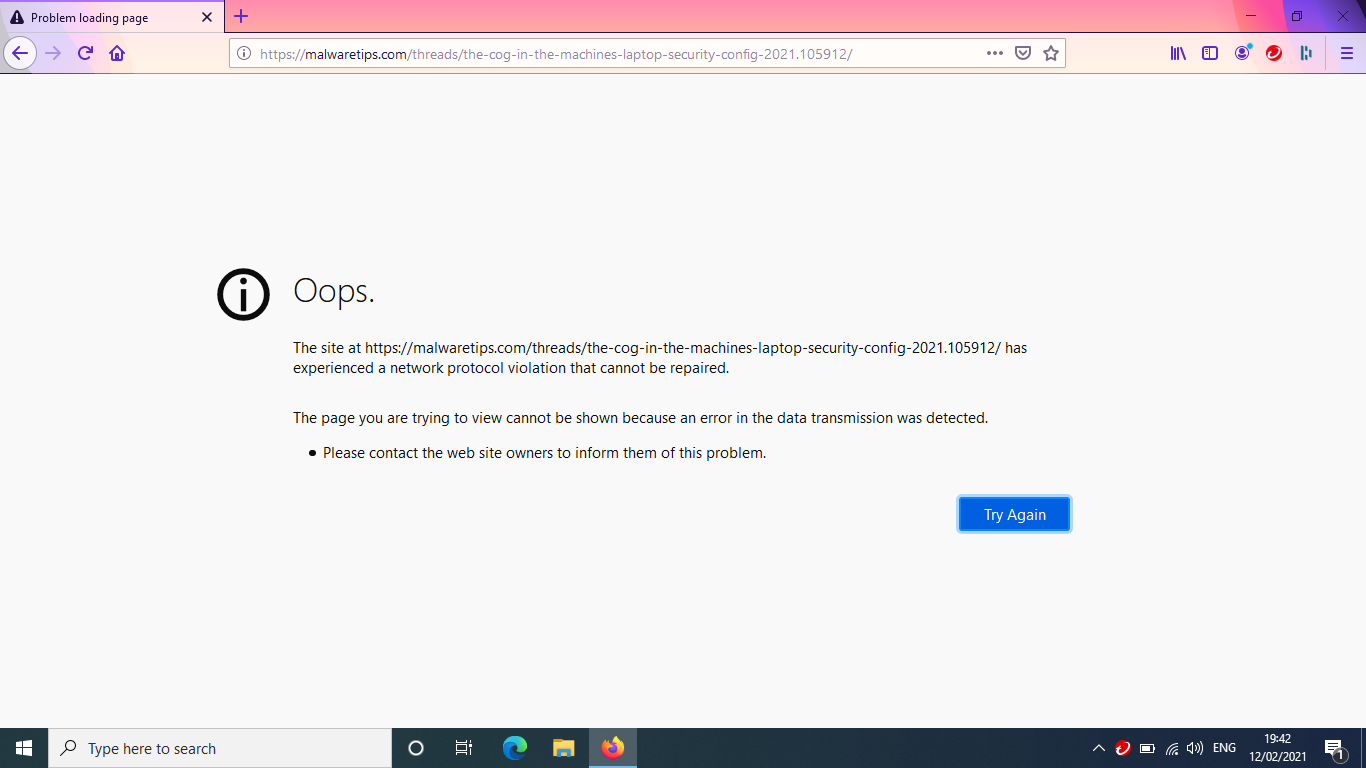
Task: Open File Explorer from the taskbar
Action: coord(564,748)
